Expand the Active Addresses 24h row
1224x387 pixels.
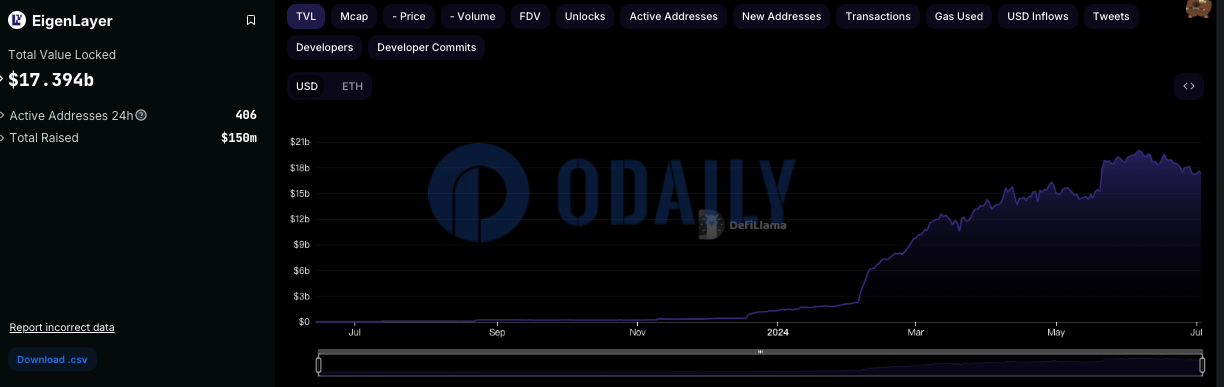point(3,115)
